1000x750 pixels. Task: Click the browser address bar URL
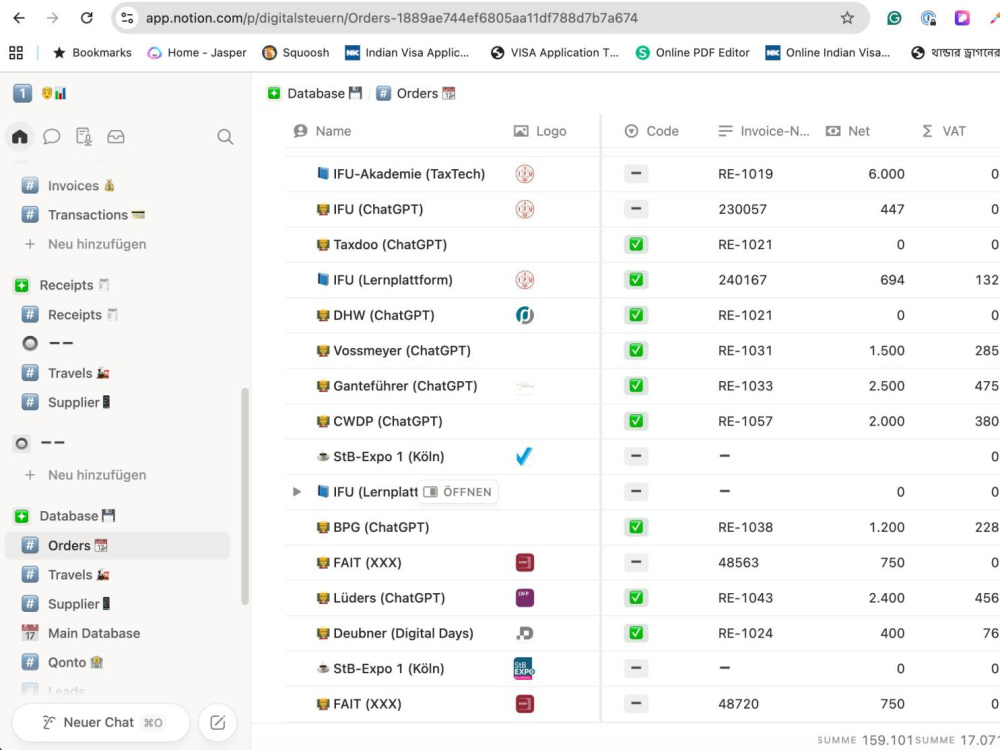(392, 18)
